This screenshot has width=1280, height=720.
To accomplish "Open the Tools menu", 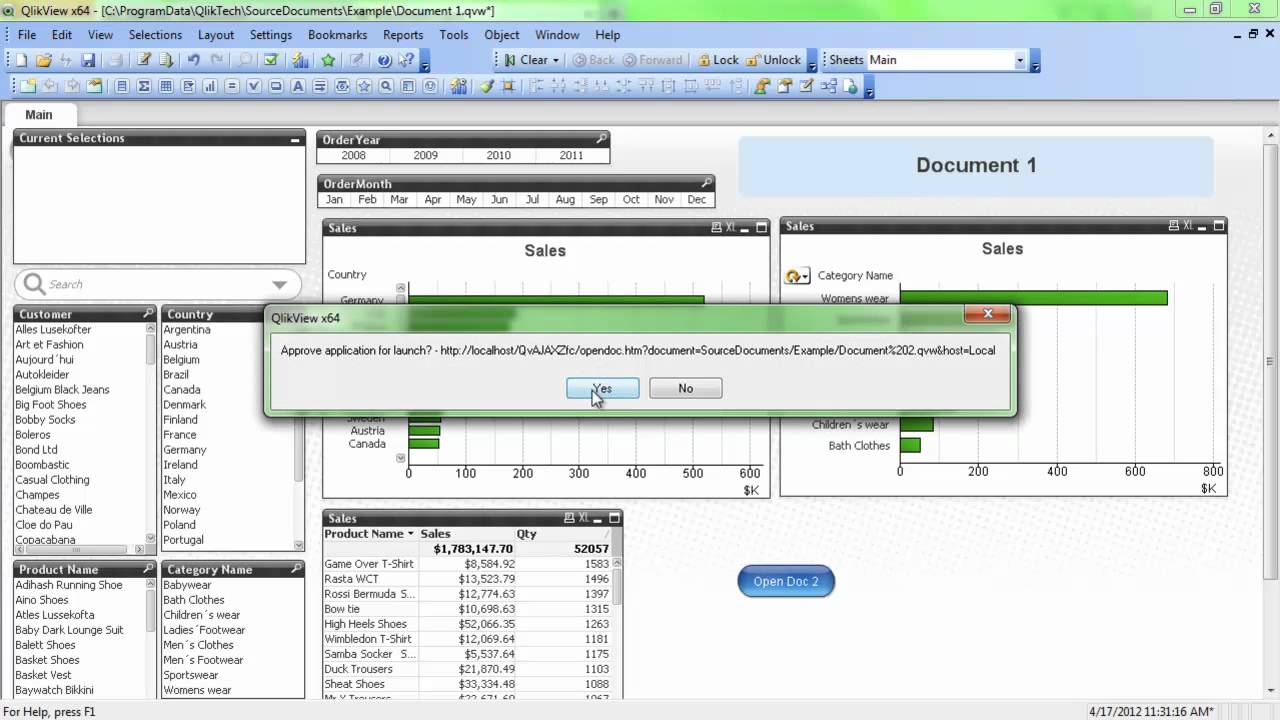I will 454,34.
